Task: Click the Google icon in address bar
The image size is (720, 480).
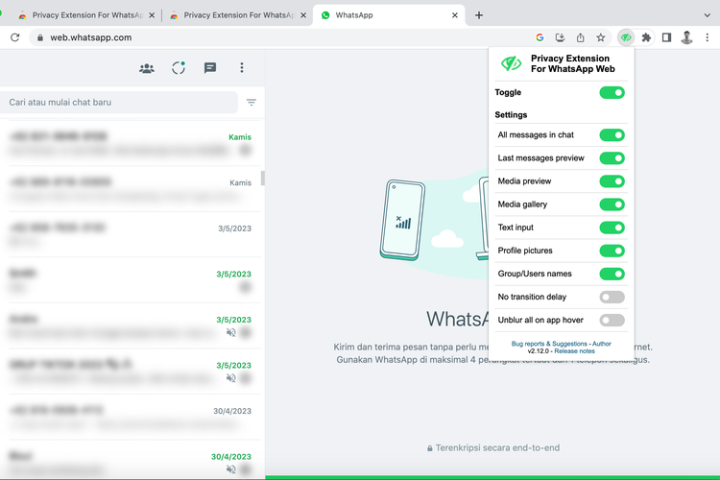Action: (x=540, y=38)
